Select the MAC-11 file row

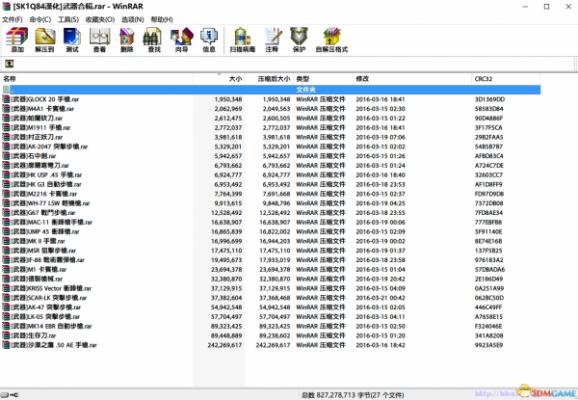pos(271,222)
